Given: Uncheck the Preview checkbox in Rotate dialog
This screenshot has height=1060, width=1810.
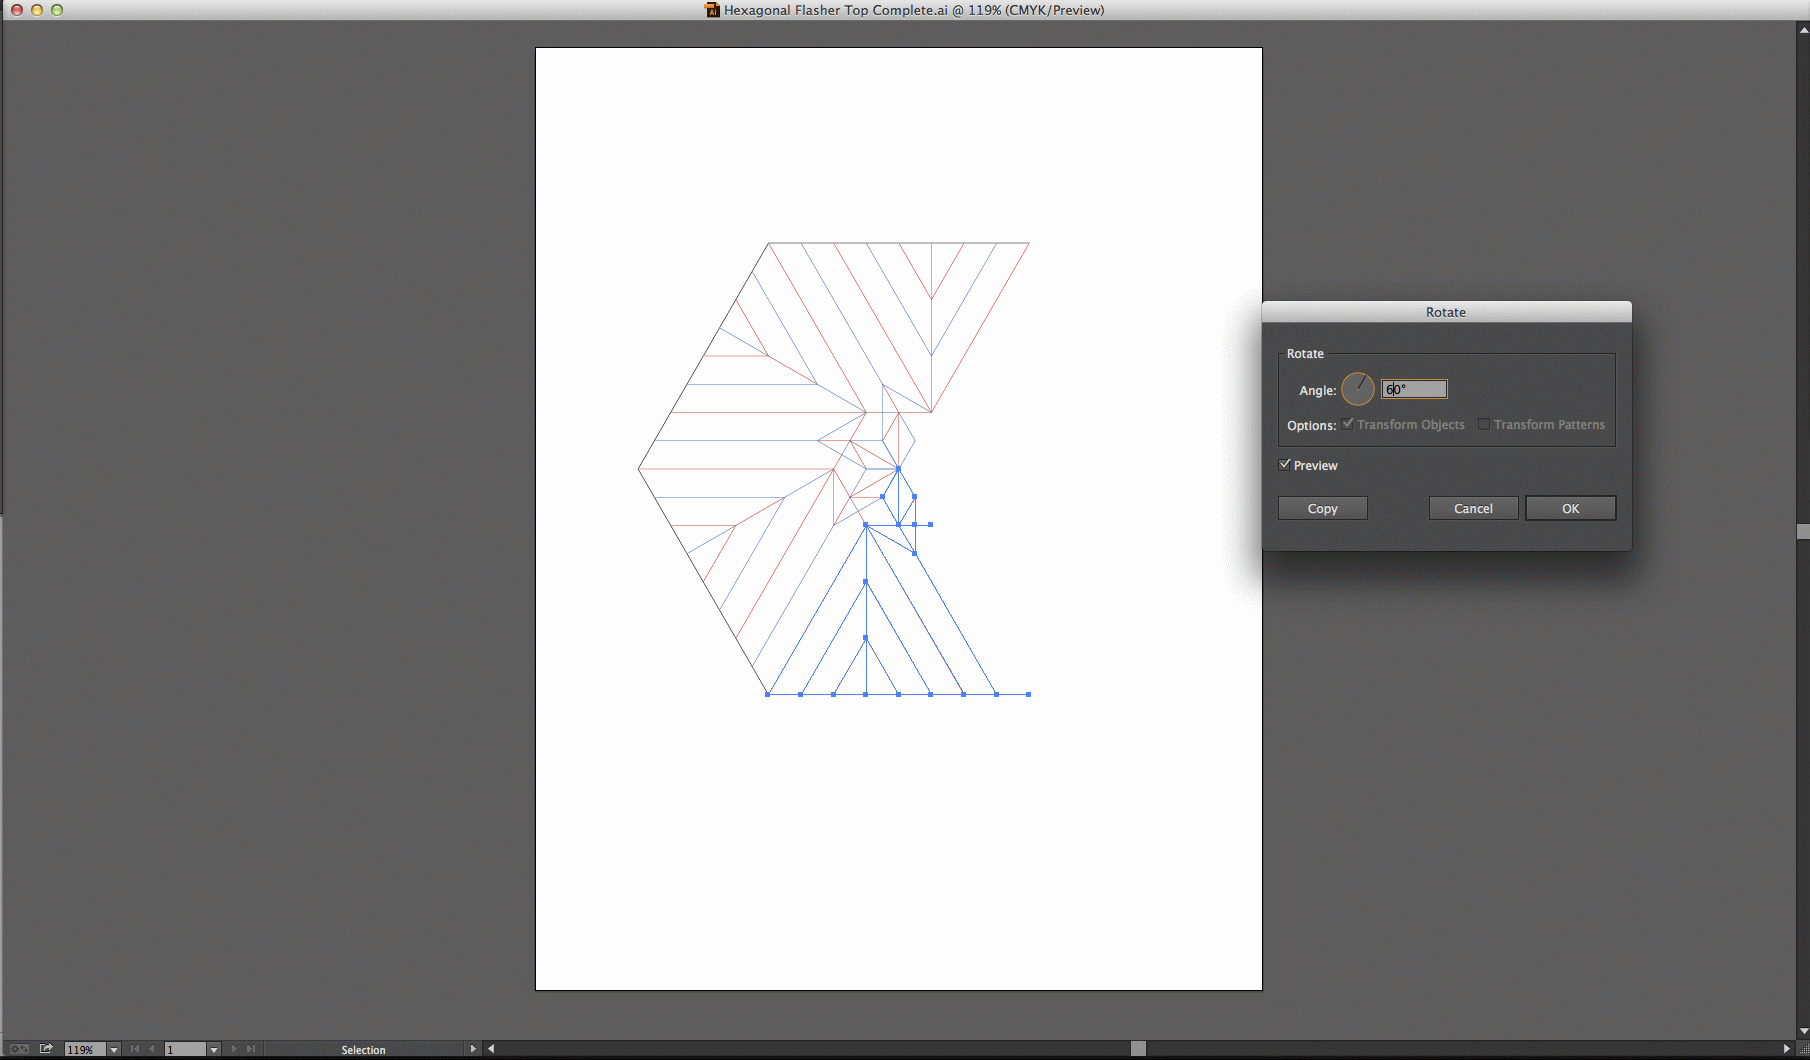Looking at the screenshot, I should pos(1286,464).
